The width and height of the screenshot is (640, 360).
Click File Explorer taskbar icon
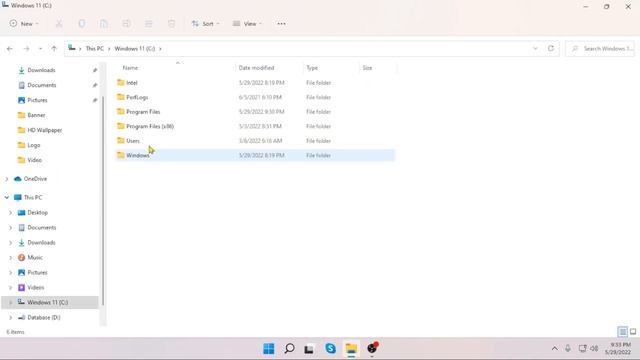(351, 349)
